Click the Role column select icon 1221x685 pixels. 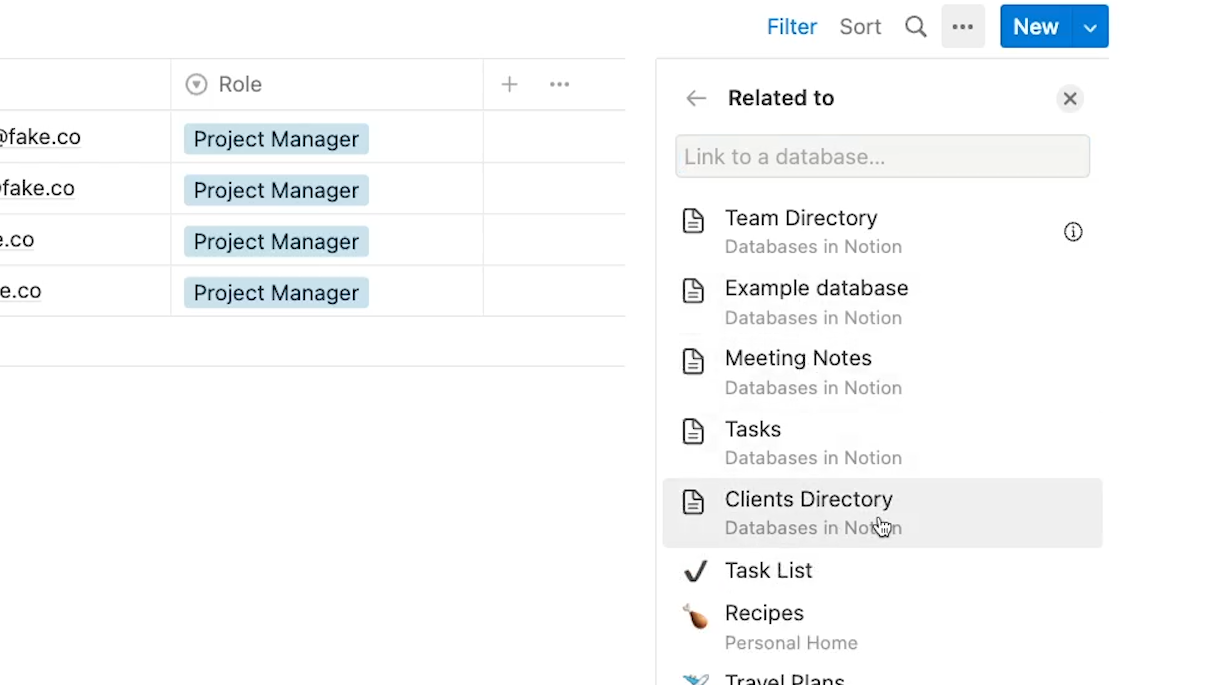[196, 85]
